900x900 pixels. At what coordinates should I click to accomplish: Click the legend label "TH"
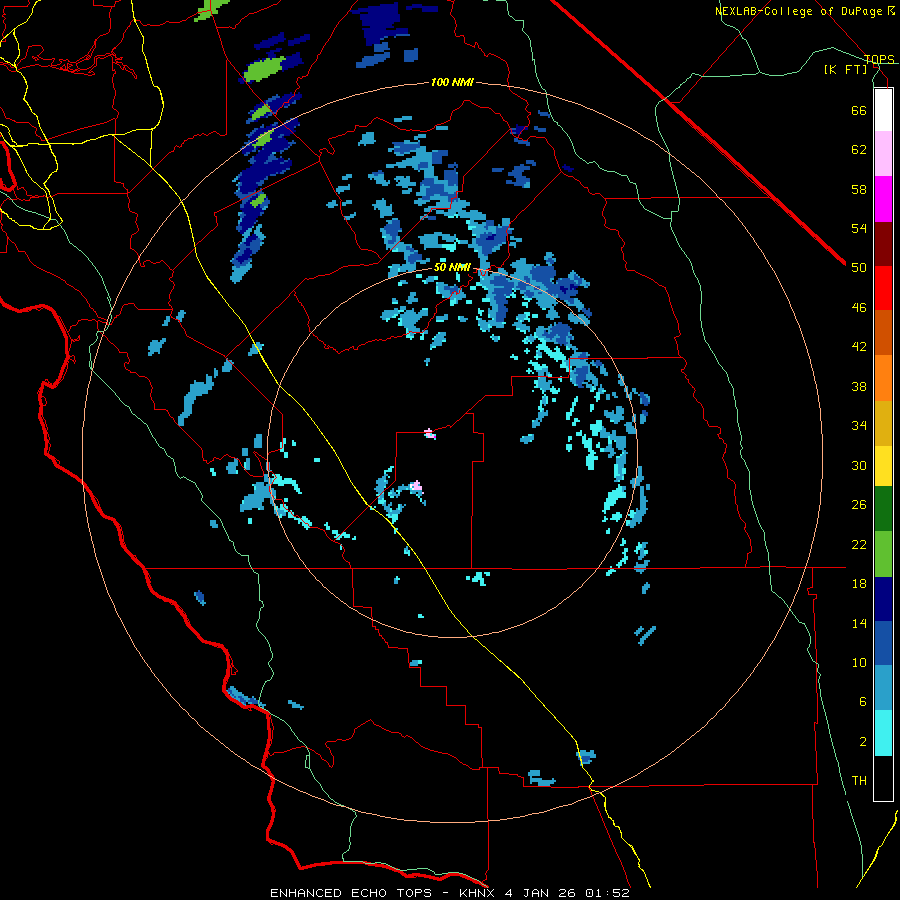point(859,781)
